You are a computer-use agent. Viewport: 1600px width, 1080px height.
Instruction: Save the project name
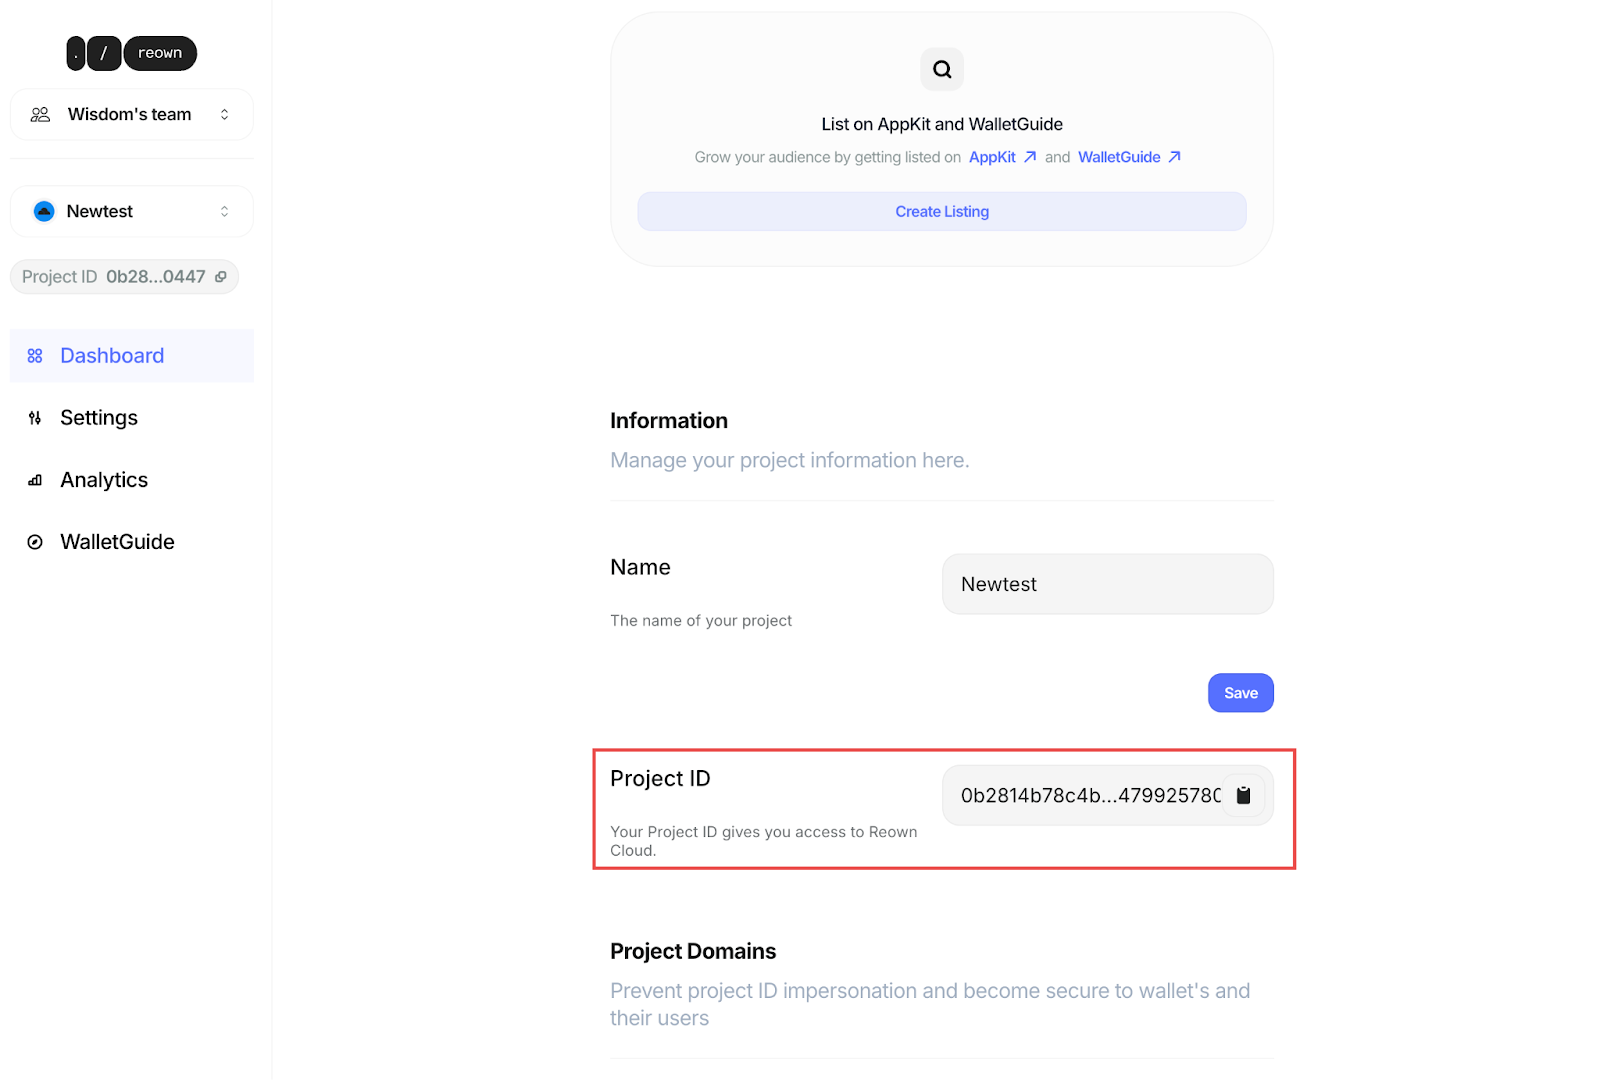coord(1240,693)
